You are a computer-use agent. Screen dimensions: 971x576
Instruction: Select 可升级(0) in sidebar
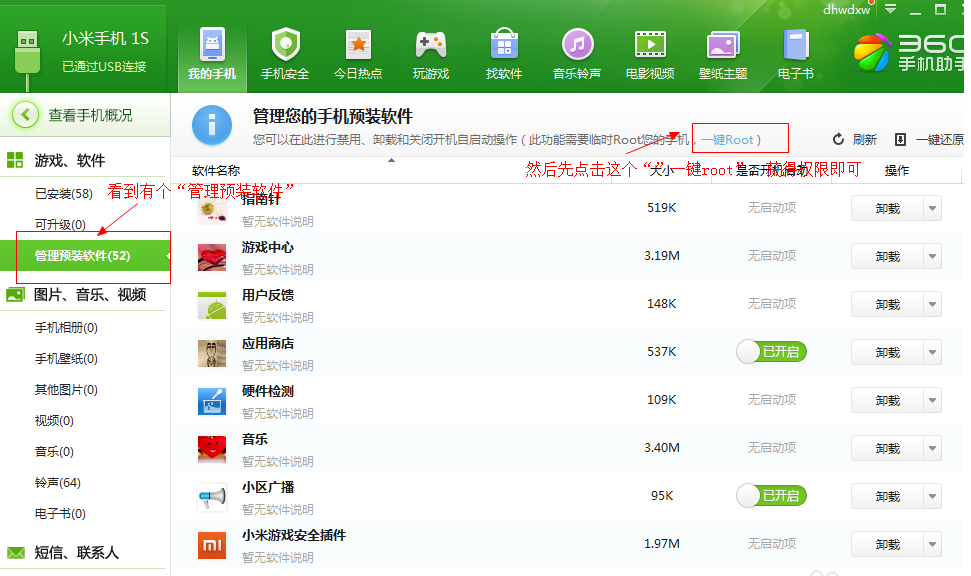pos(60,224)
